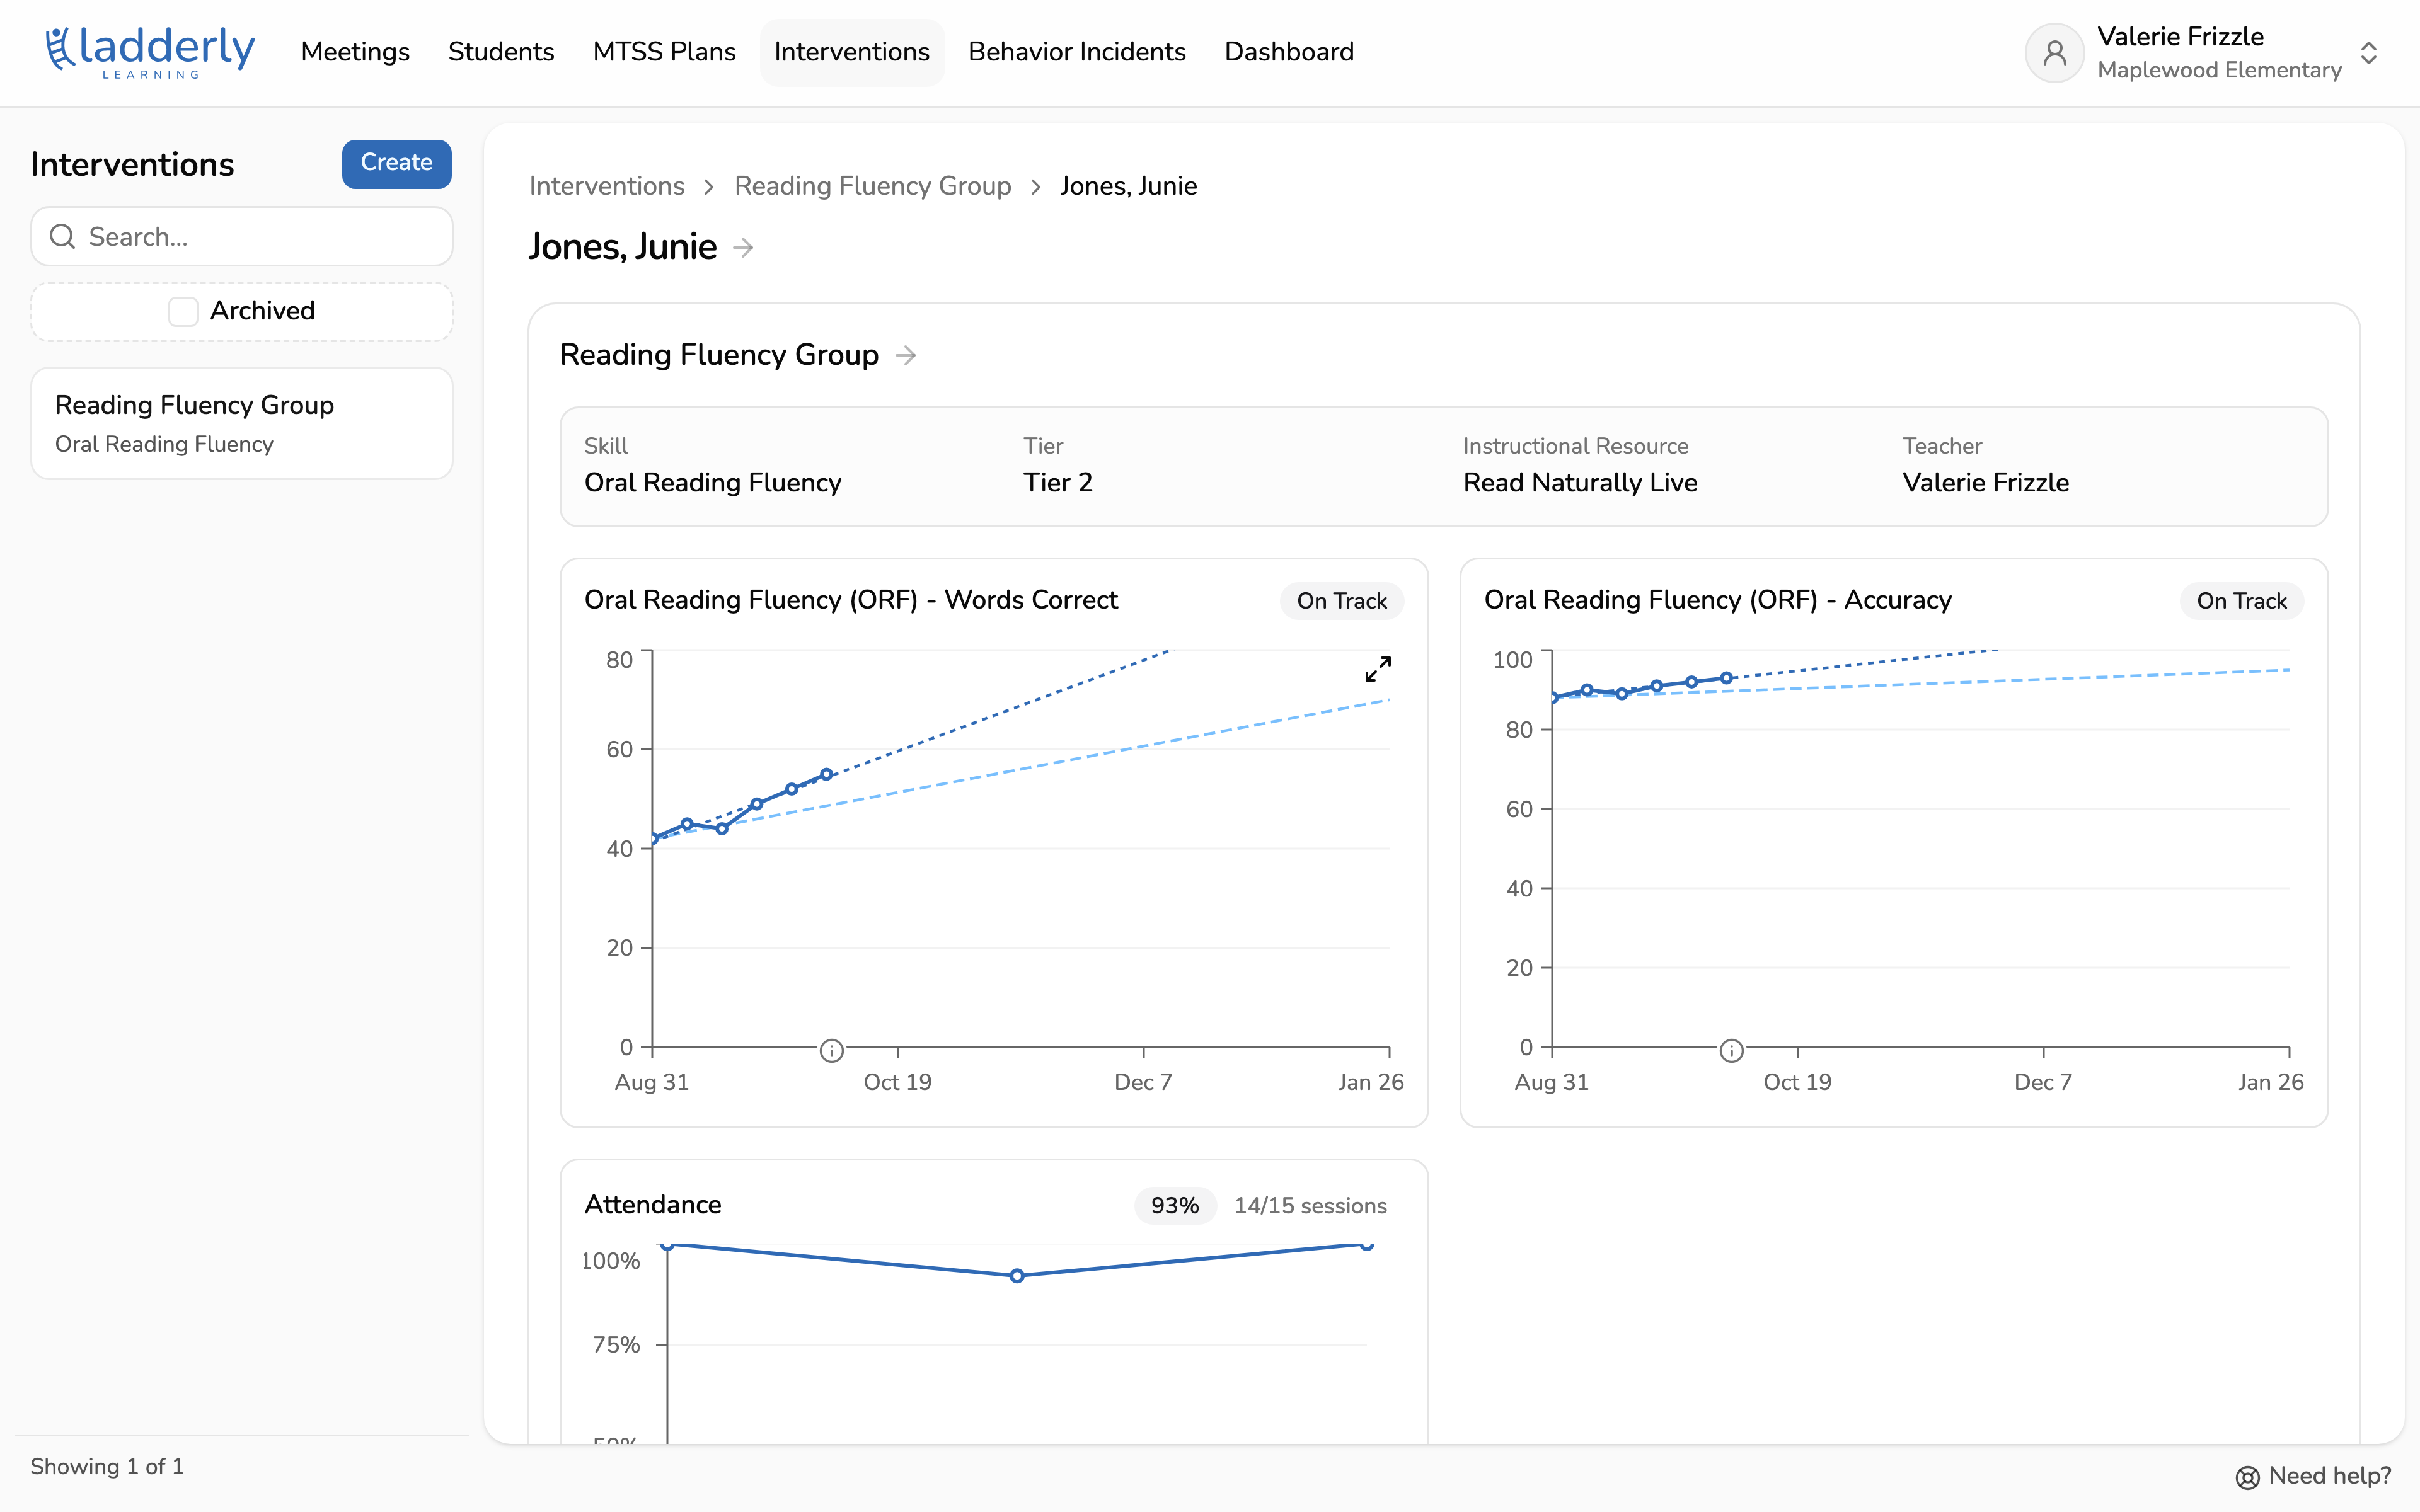This screenshot has width=2420, height=1512.
Task: Click the Oral Reading Fluency skill value
Action: [712, 483]
